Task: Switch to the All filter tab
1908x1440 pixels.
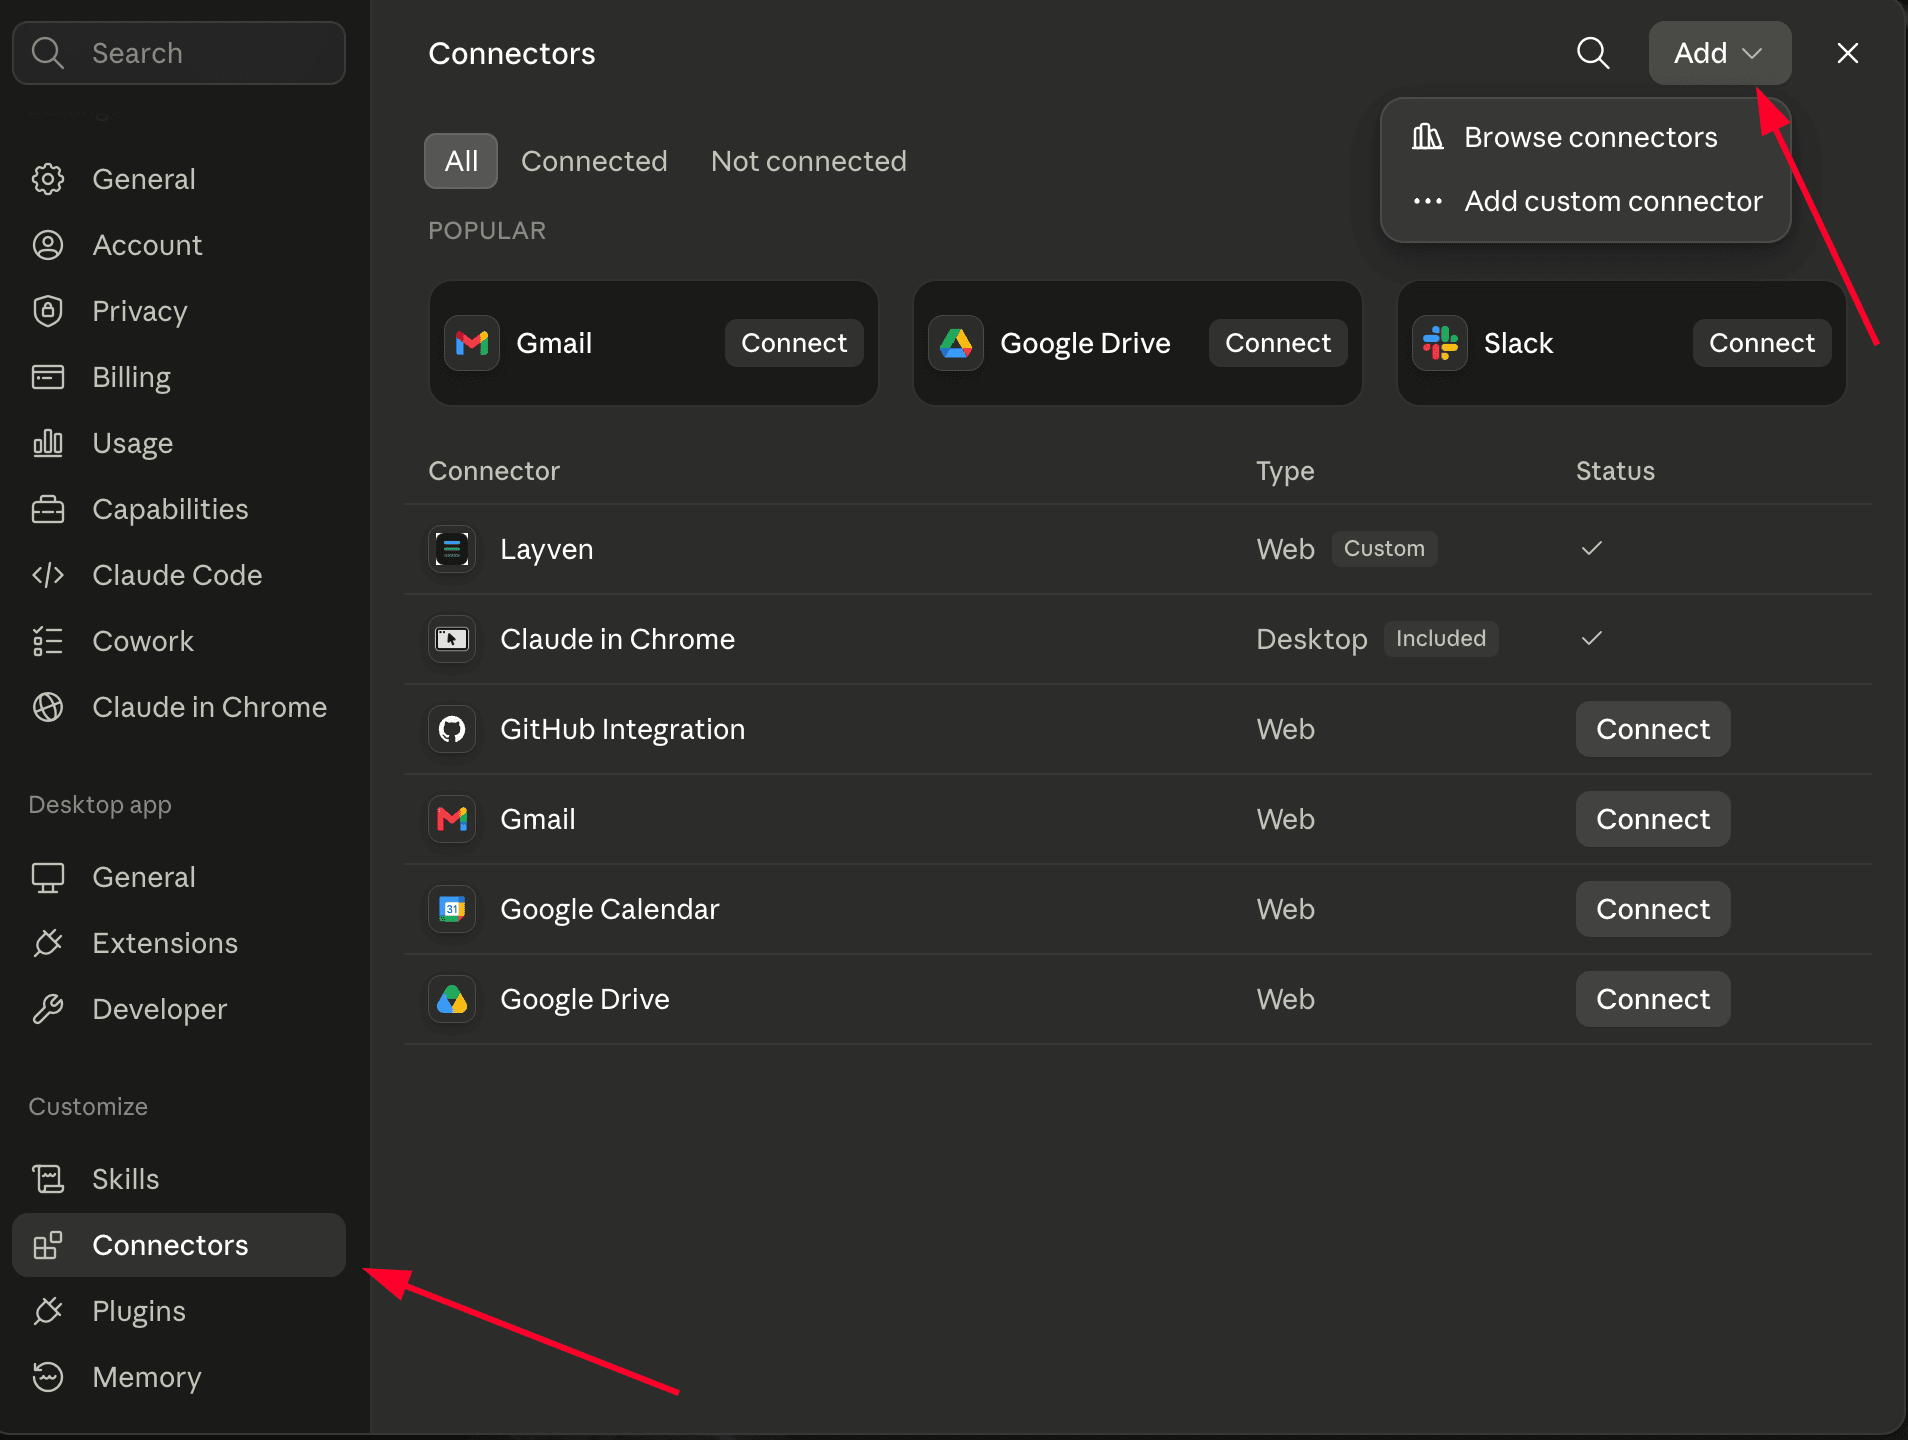Action: point(461,161)
